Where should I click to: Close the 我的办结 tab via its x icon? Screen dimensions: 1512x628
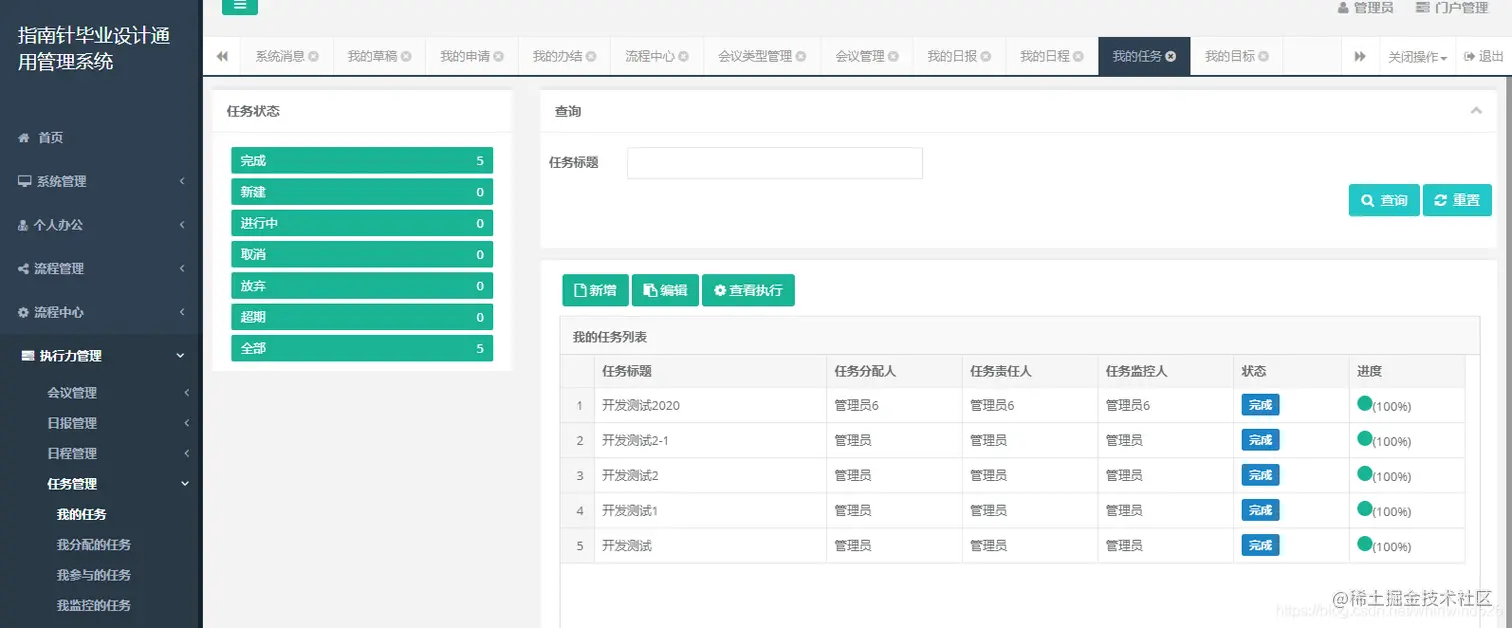click(592, 57)
